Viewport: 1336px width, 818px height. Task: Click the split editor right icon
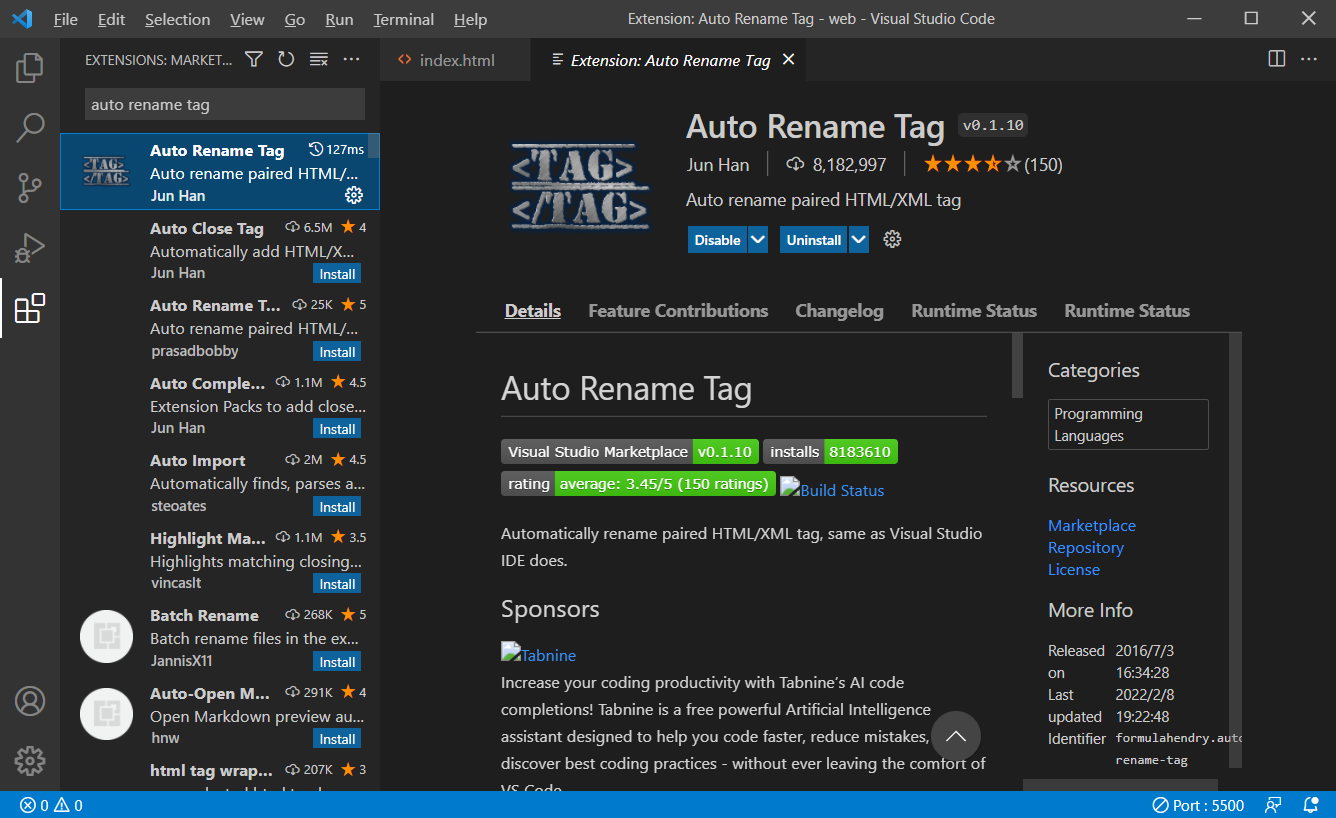1276,59
